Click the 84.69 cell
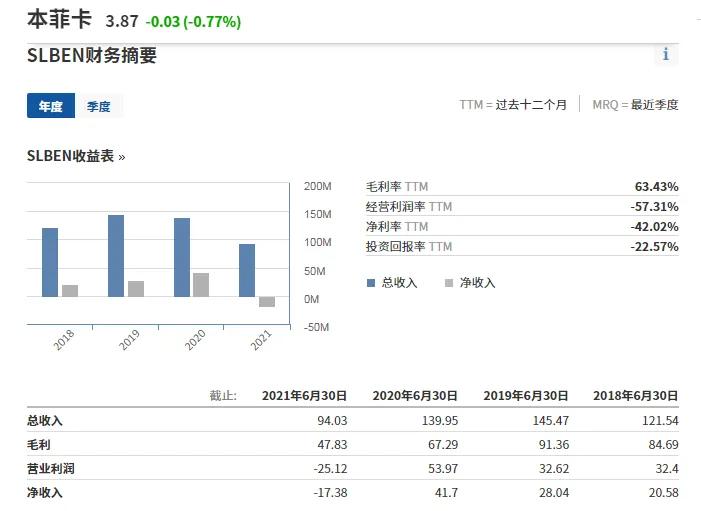Viewport: 701px width, 511px height. click(x=663, y=445)
